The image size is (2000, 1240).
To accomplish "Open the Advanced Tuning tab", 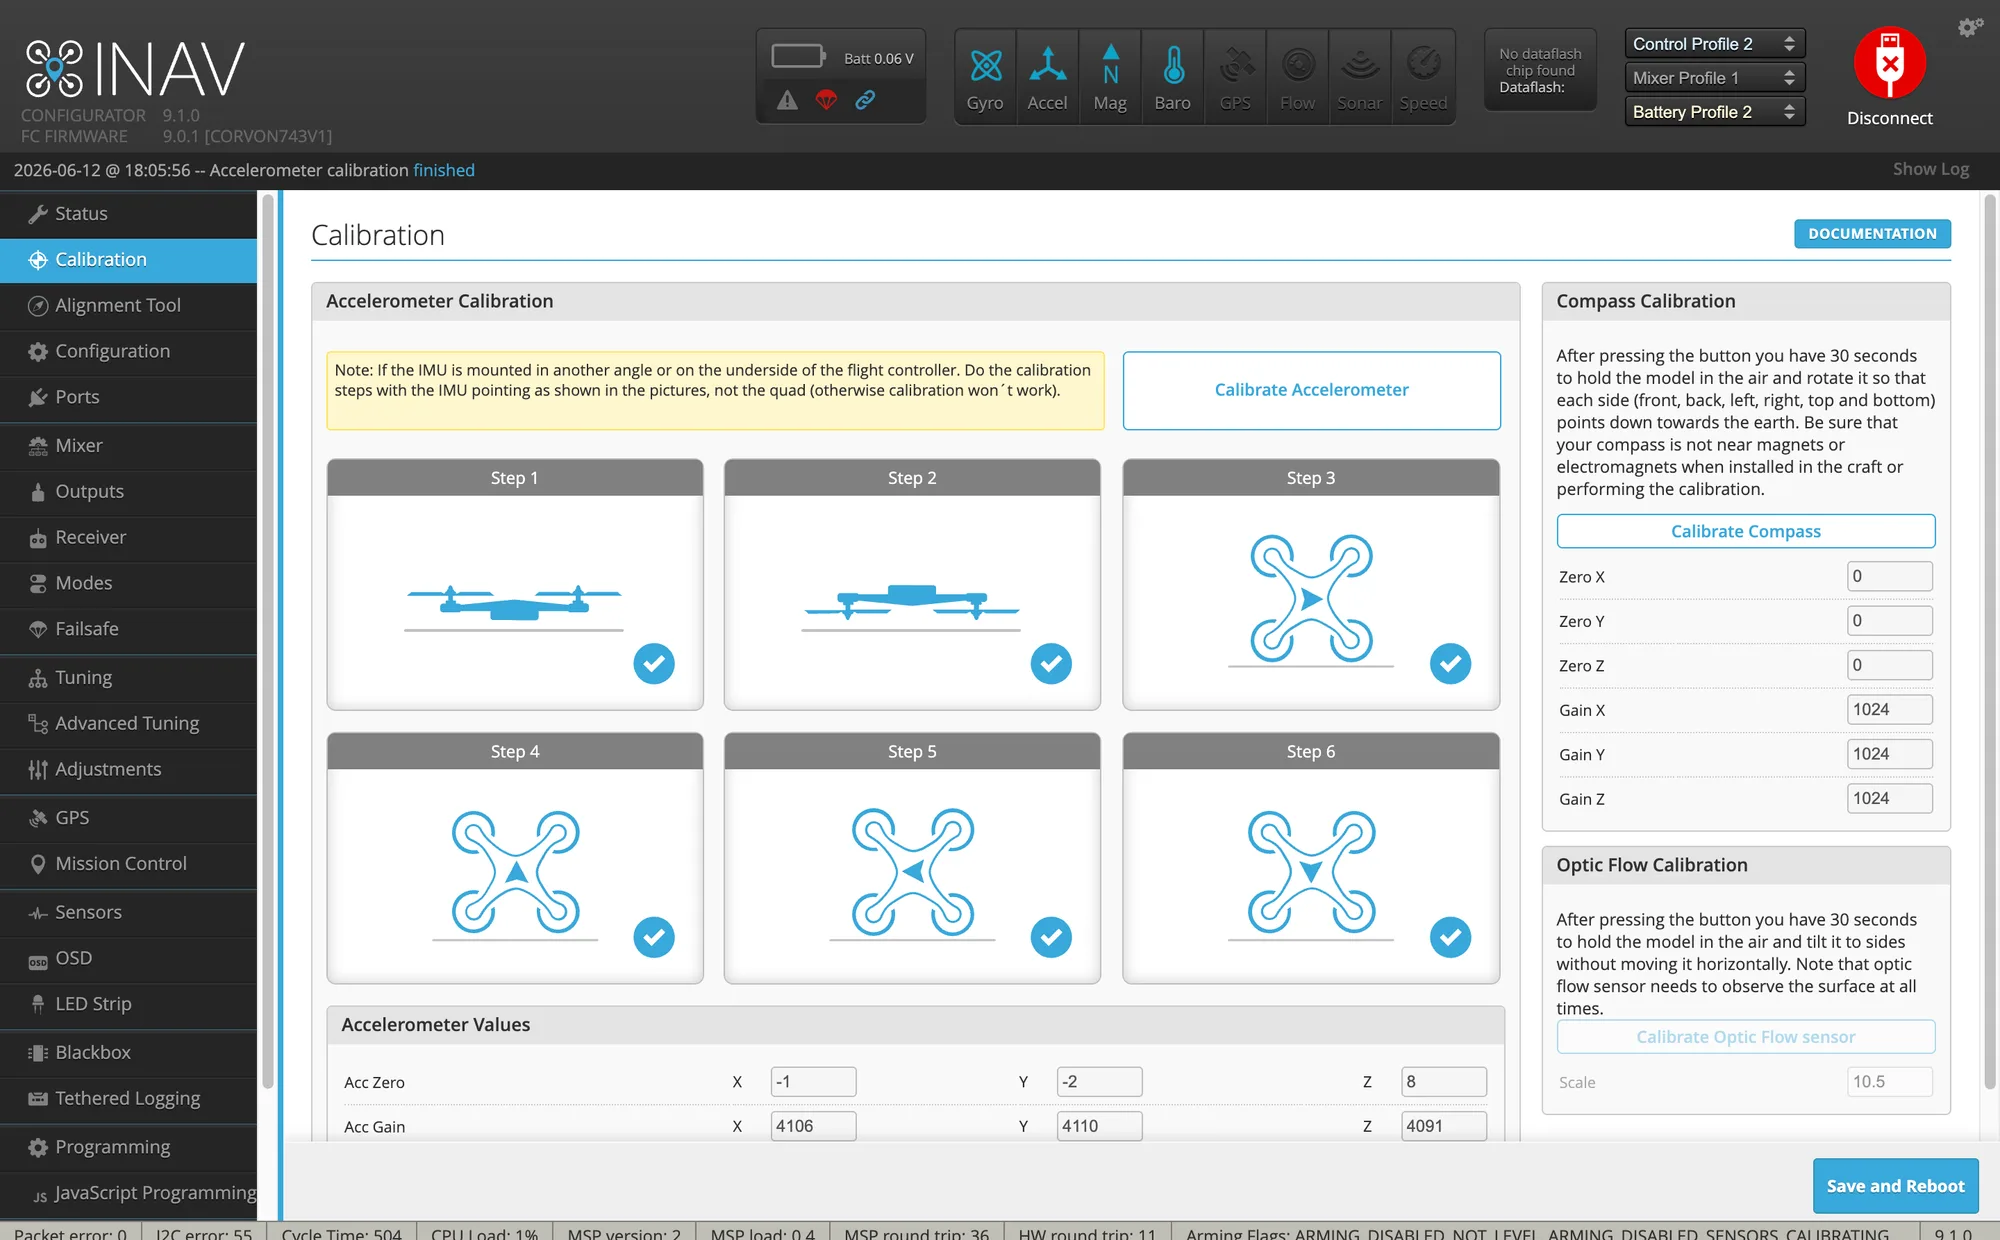I will point(128,723).
